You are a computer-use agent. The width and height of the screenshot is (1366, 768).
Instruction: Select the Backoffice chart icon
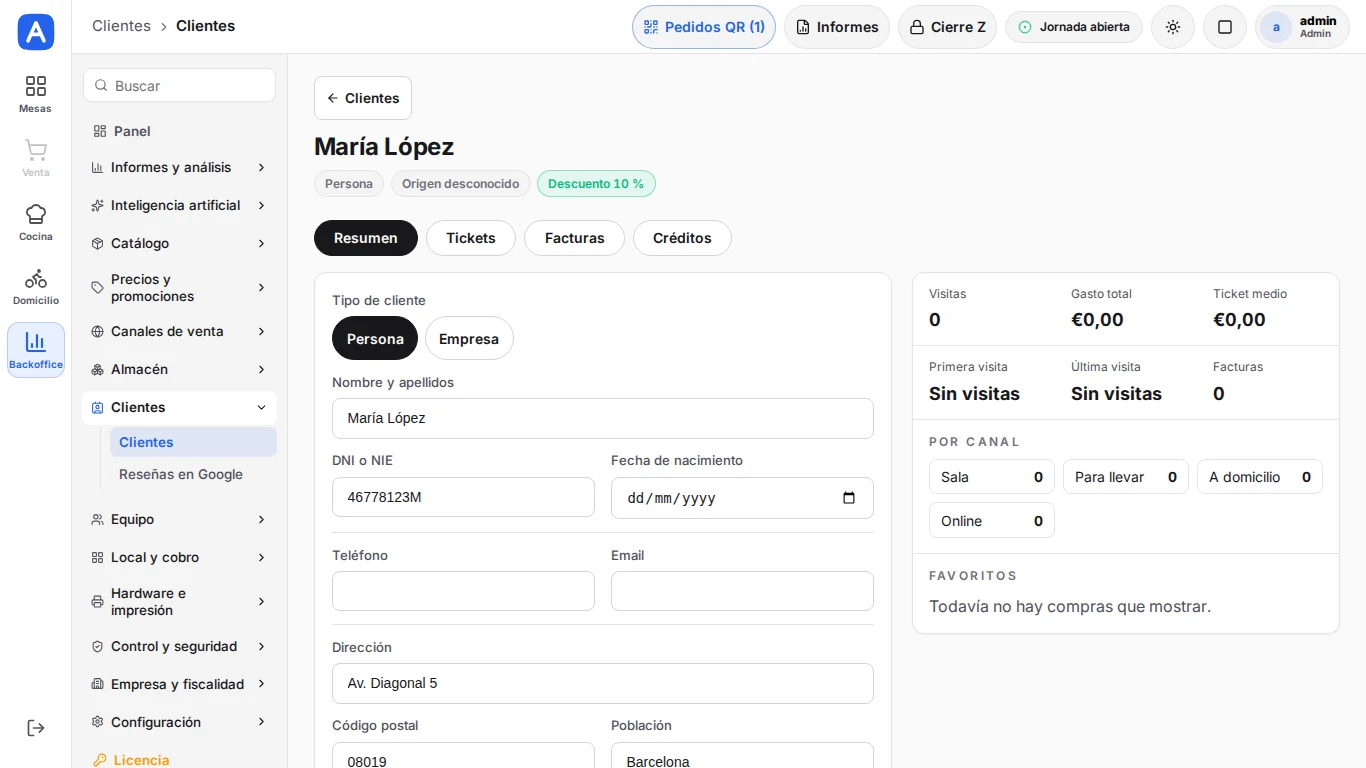click(35, 350)
